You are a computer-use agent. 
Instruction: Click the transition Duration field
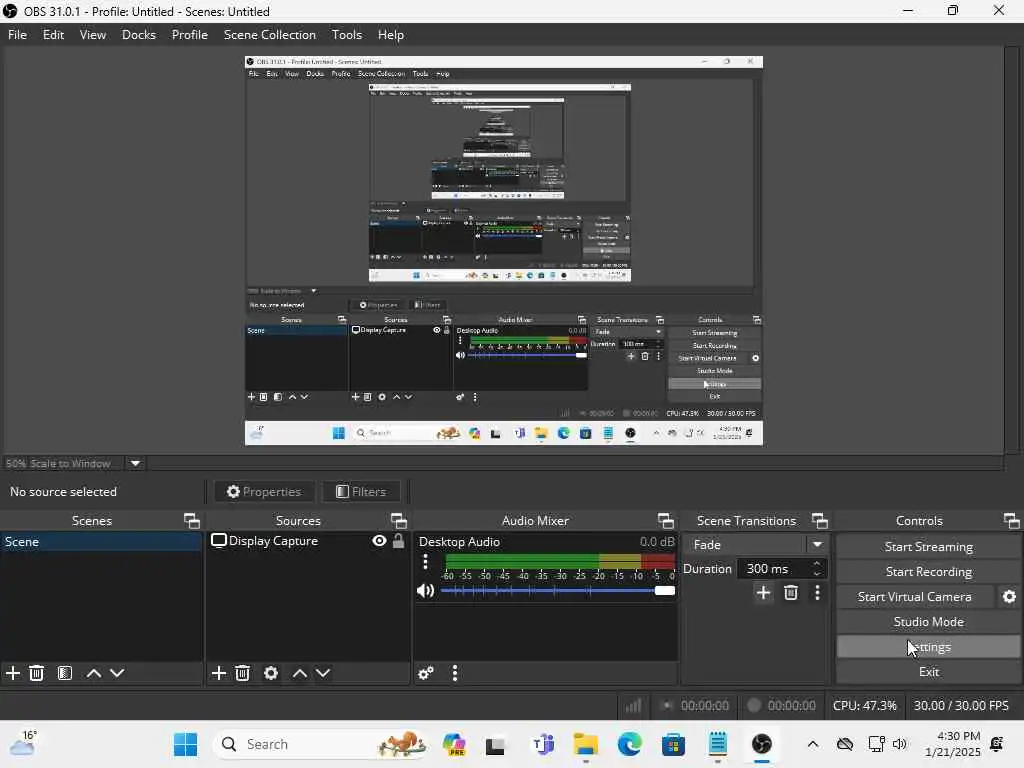pos(782,569)
